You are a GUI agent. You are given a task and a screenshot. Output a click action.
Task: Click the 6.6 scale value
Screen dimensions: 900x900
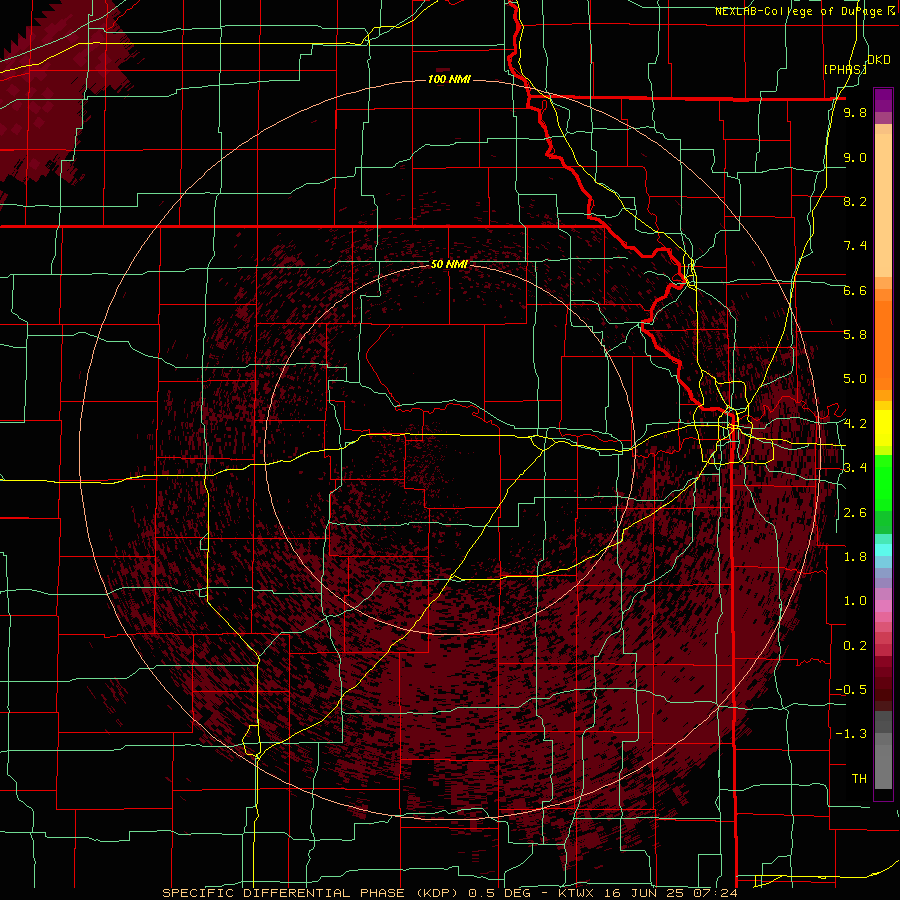point(855,290)
